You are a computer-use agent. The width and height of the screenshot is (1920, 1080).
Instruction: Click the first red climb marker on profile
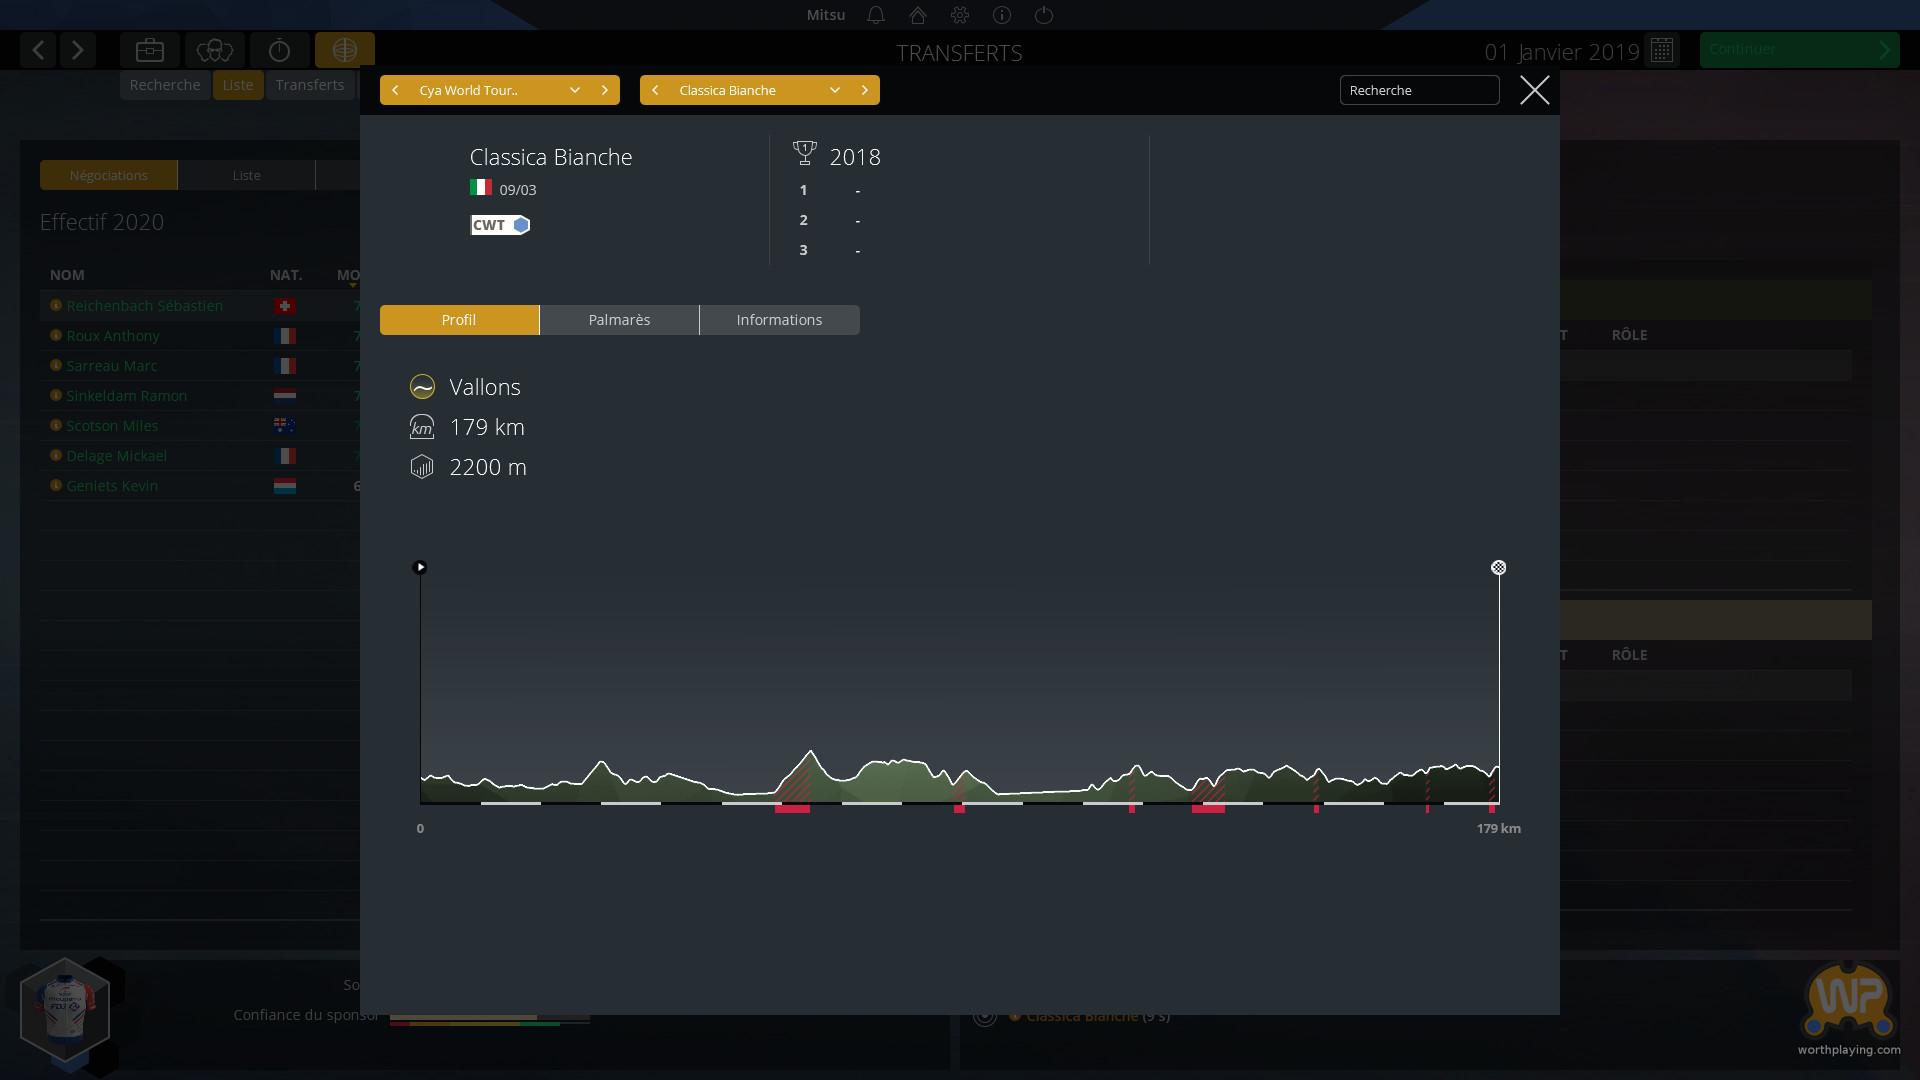(x=792, y=808)
